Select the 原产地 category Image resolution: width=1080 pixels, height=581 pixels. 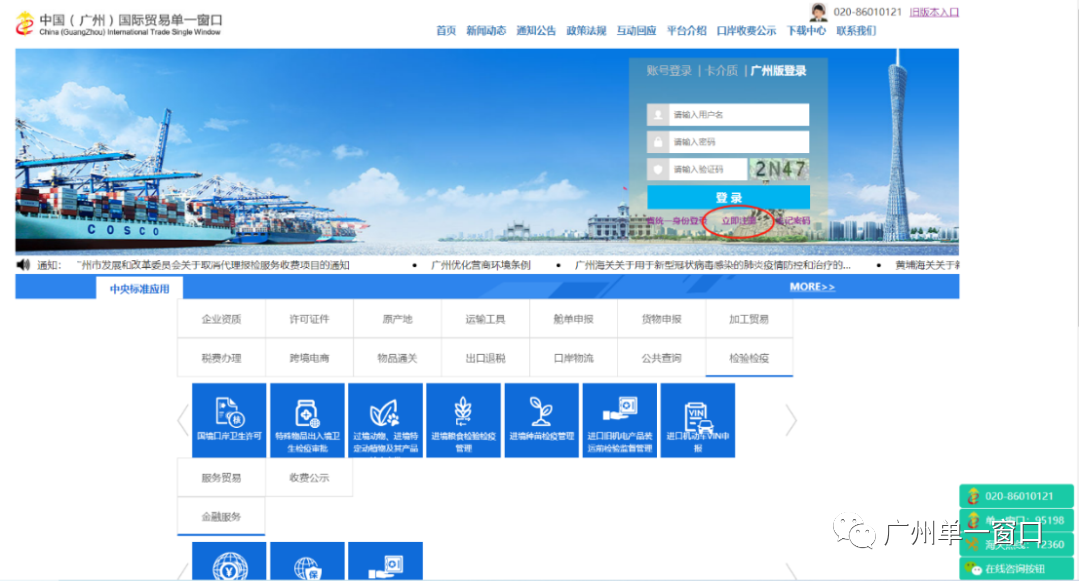click(397, 319)
